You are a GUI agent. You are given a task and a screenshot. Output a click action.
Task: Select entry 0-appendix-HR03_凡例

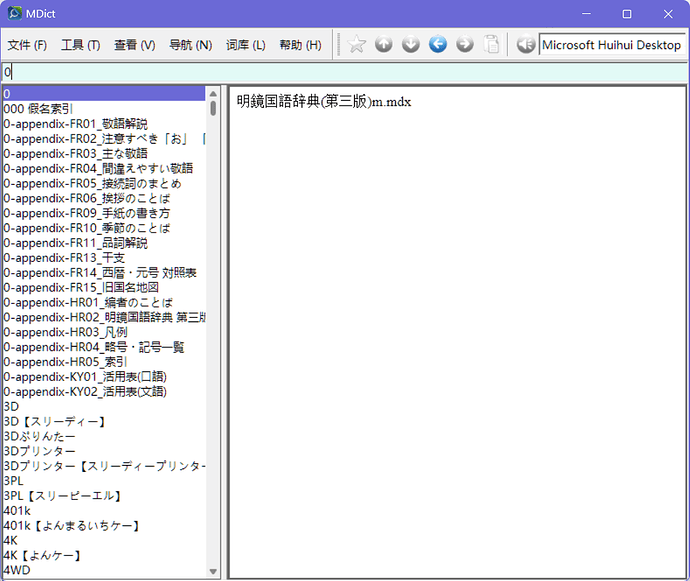[104, 332]
